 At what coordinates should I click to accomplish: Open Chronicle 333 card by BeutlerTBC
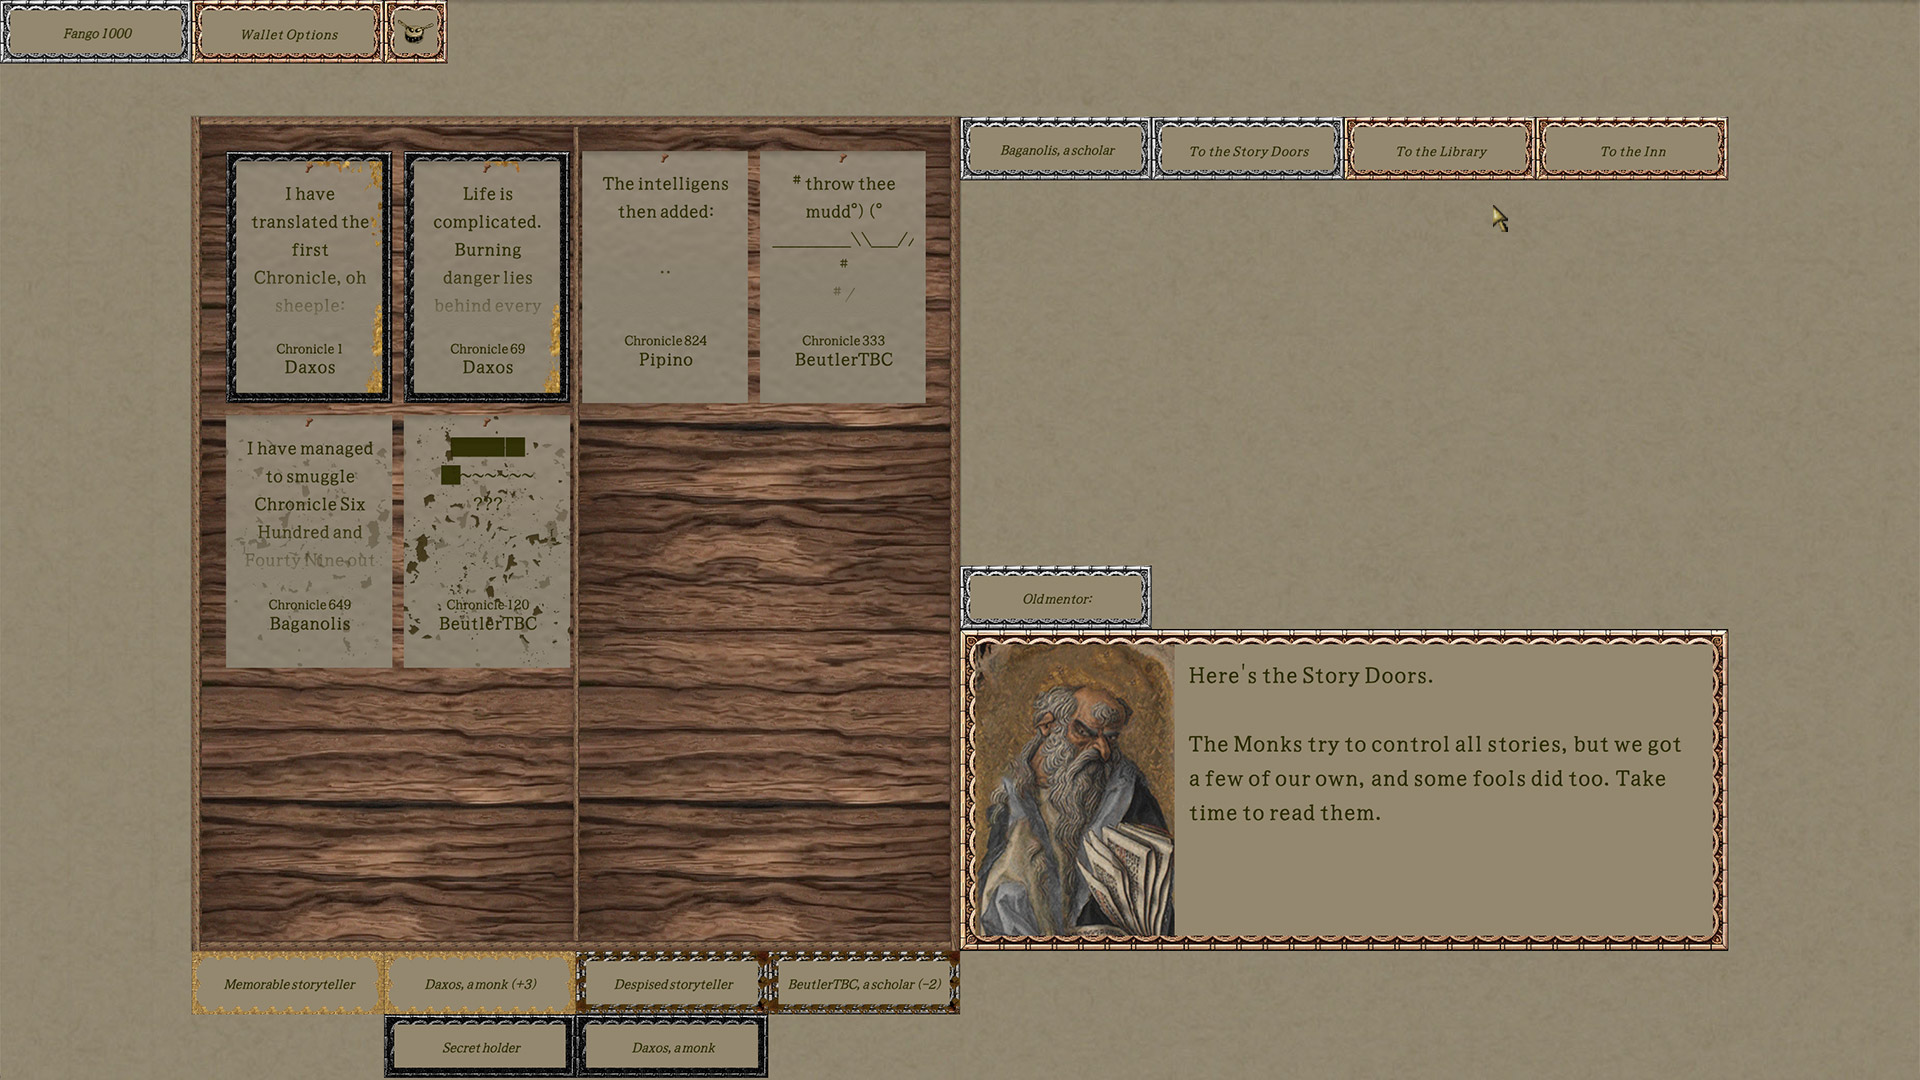click(843, 277)
